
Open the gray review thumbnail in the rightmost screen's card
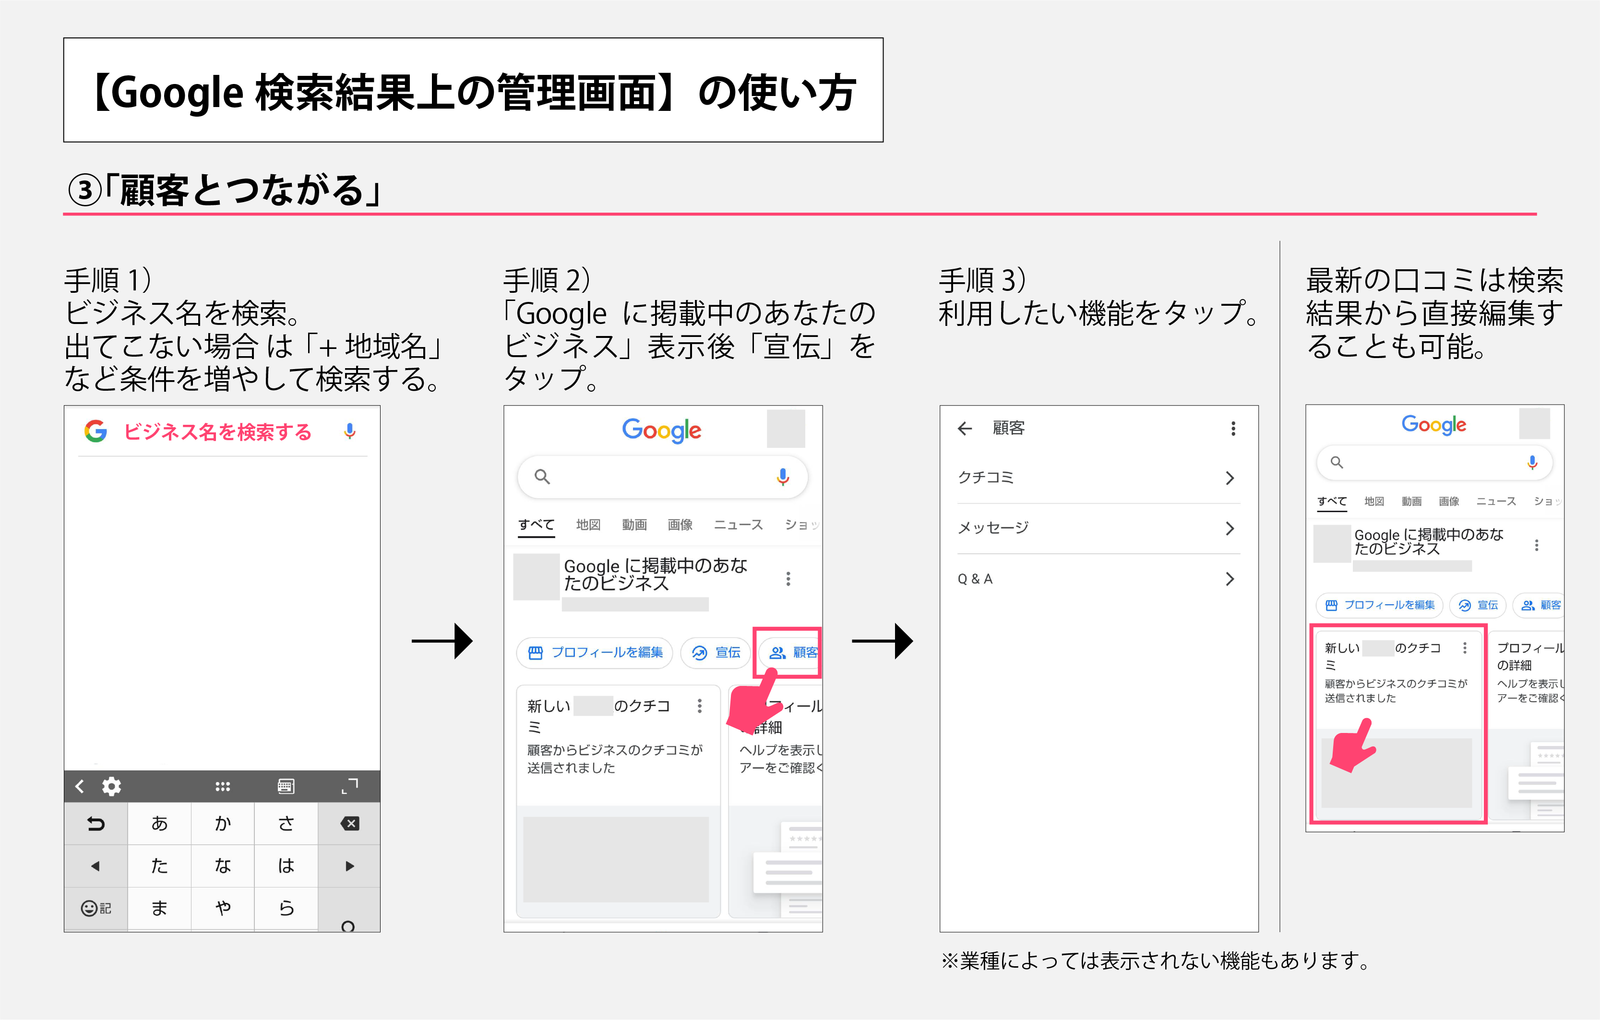(x=1397, y=773)
